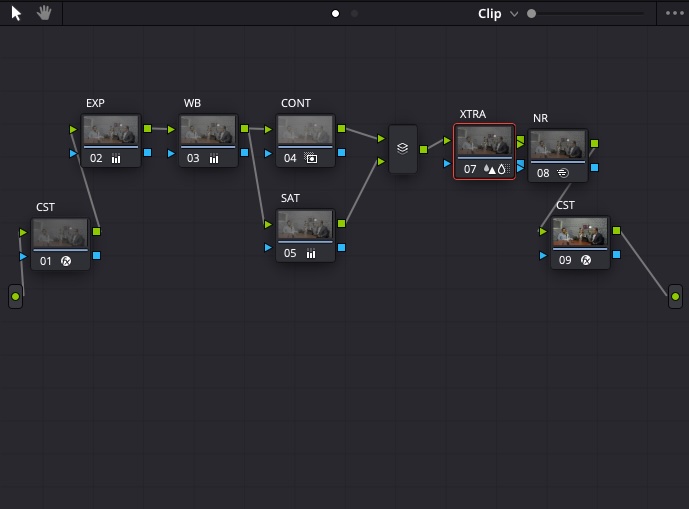
Task: Click the FX icon on node 09
Action: coord(586,260)
